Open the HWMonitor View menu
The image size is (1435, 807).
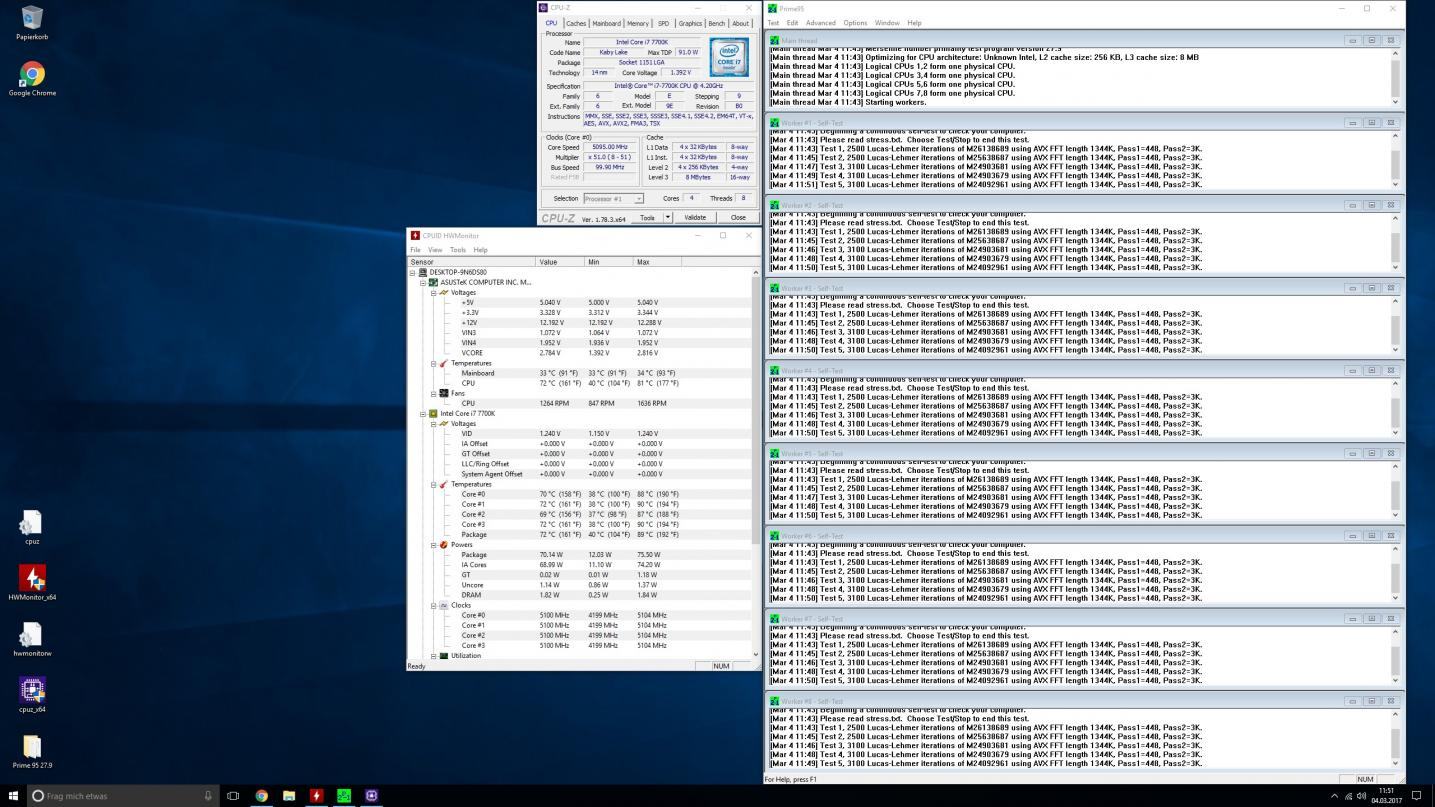(x=435, y=250)
